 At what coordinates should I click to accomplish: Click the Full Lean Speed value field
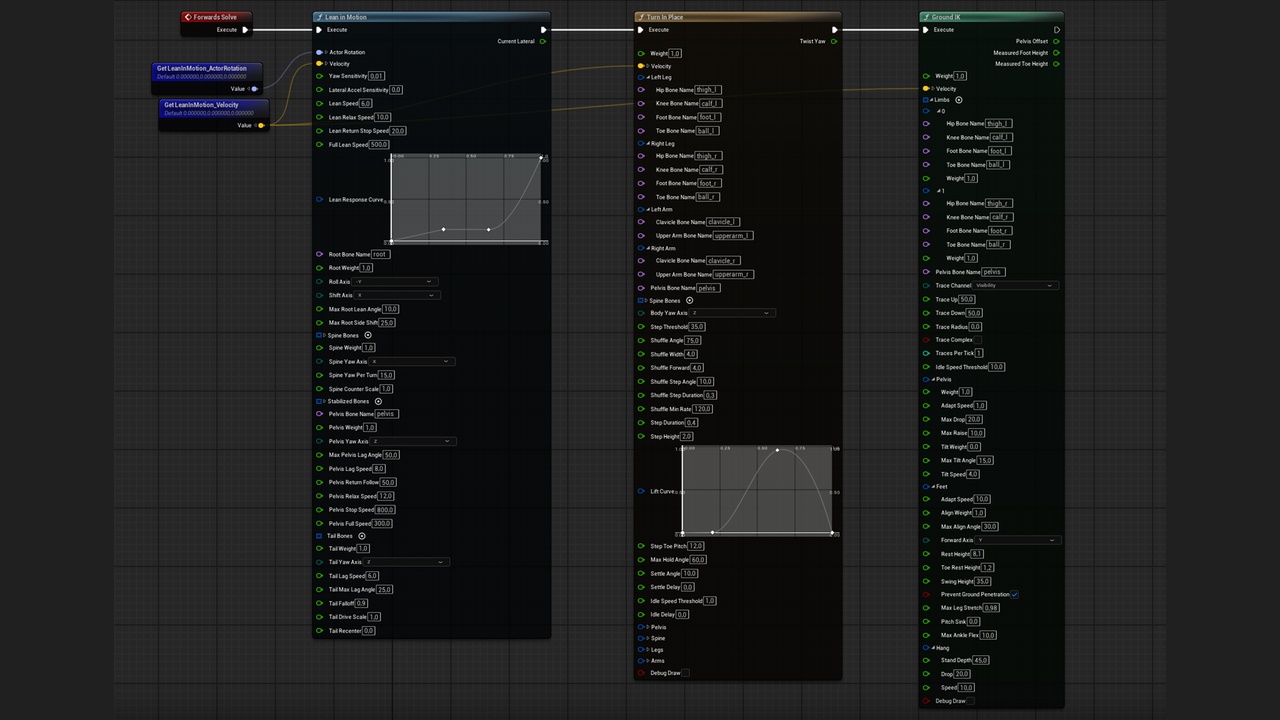tap(379, 144)
